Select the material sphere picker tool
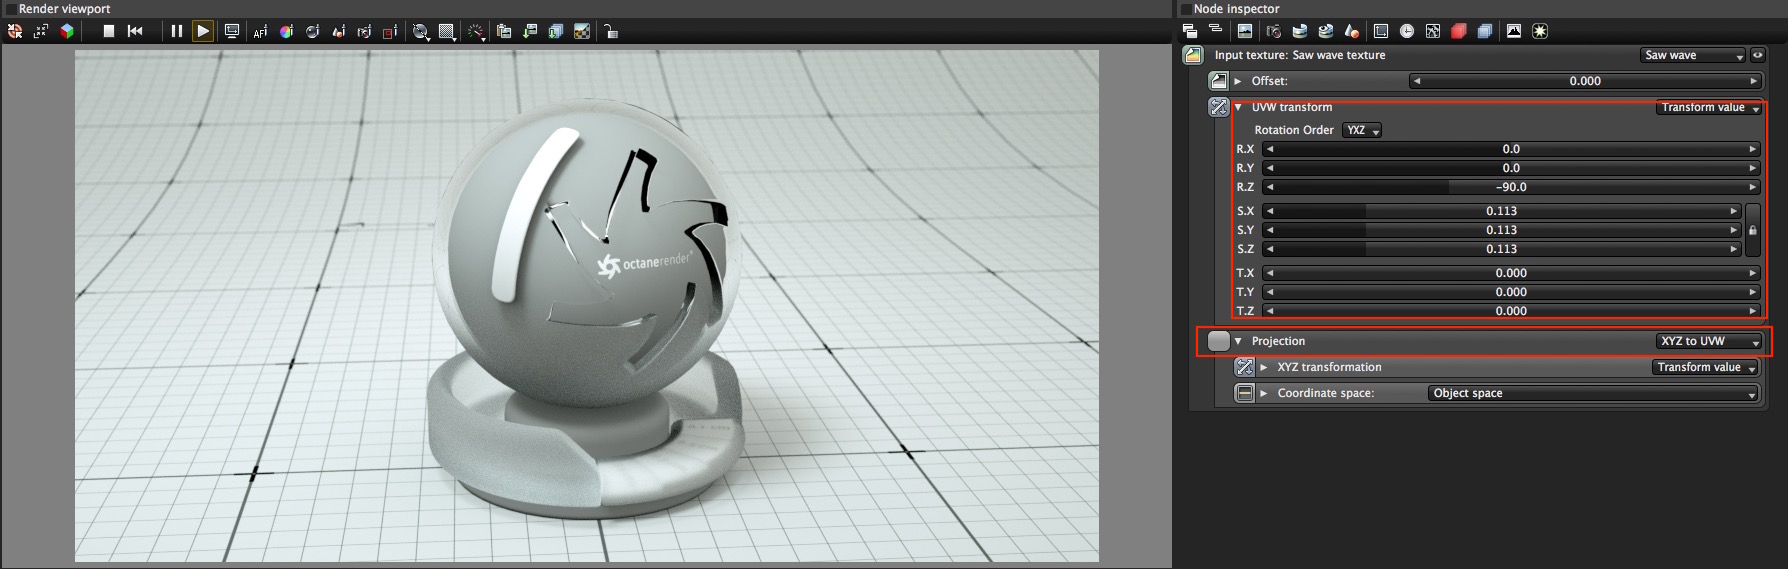Viewport: 1788px width, 569px height. click(312, 31)
